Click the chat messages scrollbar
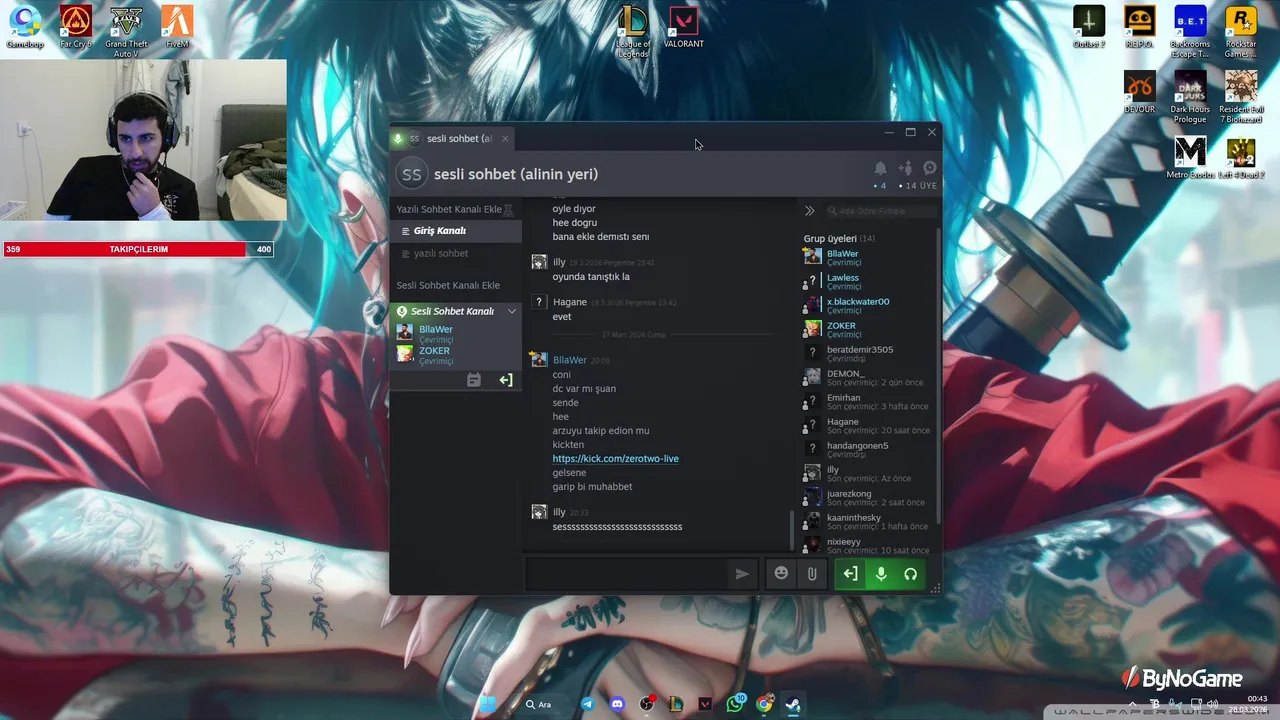Image resolution: width=1280 pixels, height=720 pixels. coord(791,531)
